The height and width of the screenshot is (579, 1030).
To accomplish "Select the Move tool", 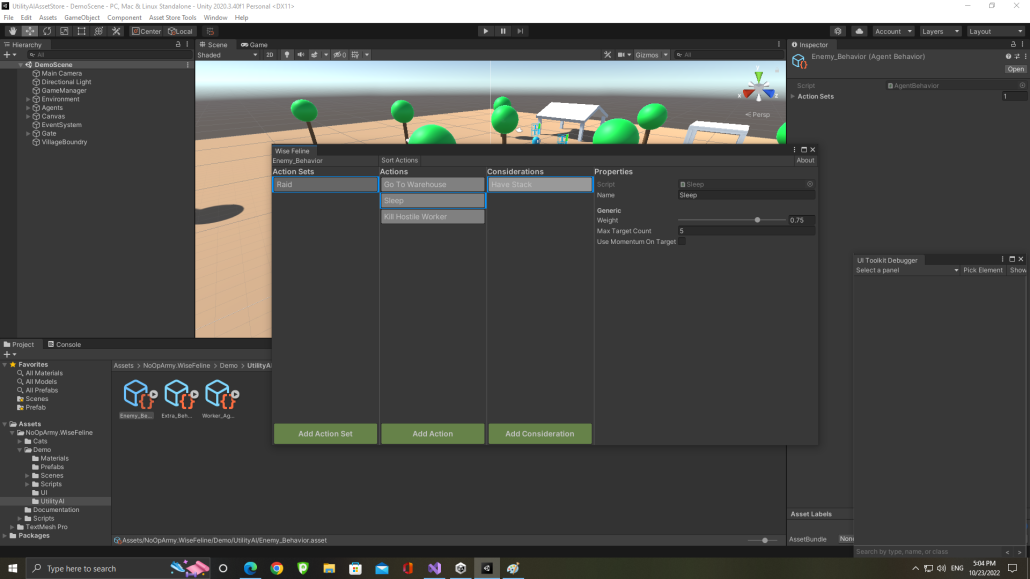I will pos(30,31).
